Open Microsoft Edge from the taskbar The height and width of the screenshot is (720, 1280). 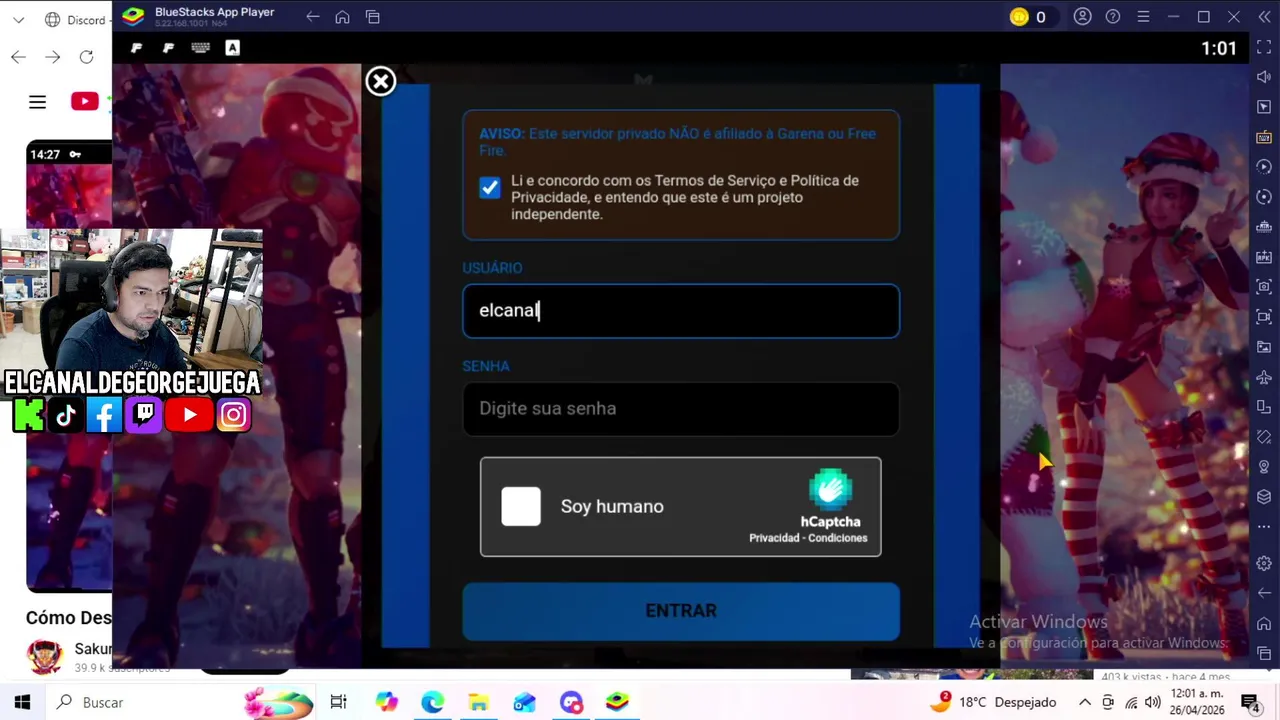[432, 702]
